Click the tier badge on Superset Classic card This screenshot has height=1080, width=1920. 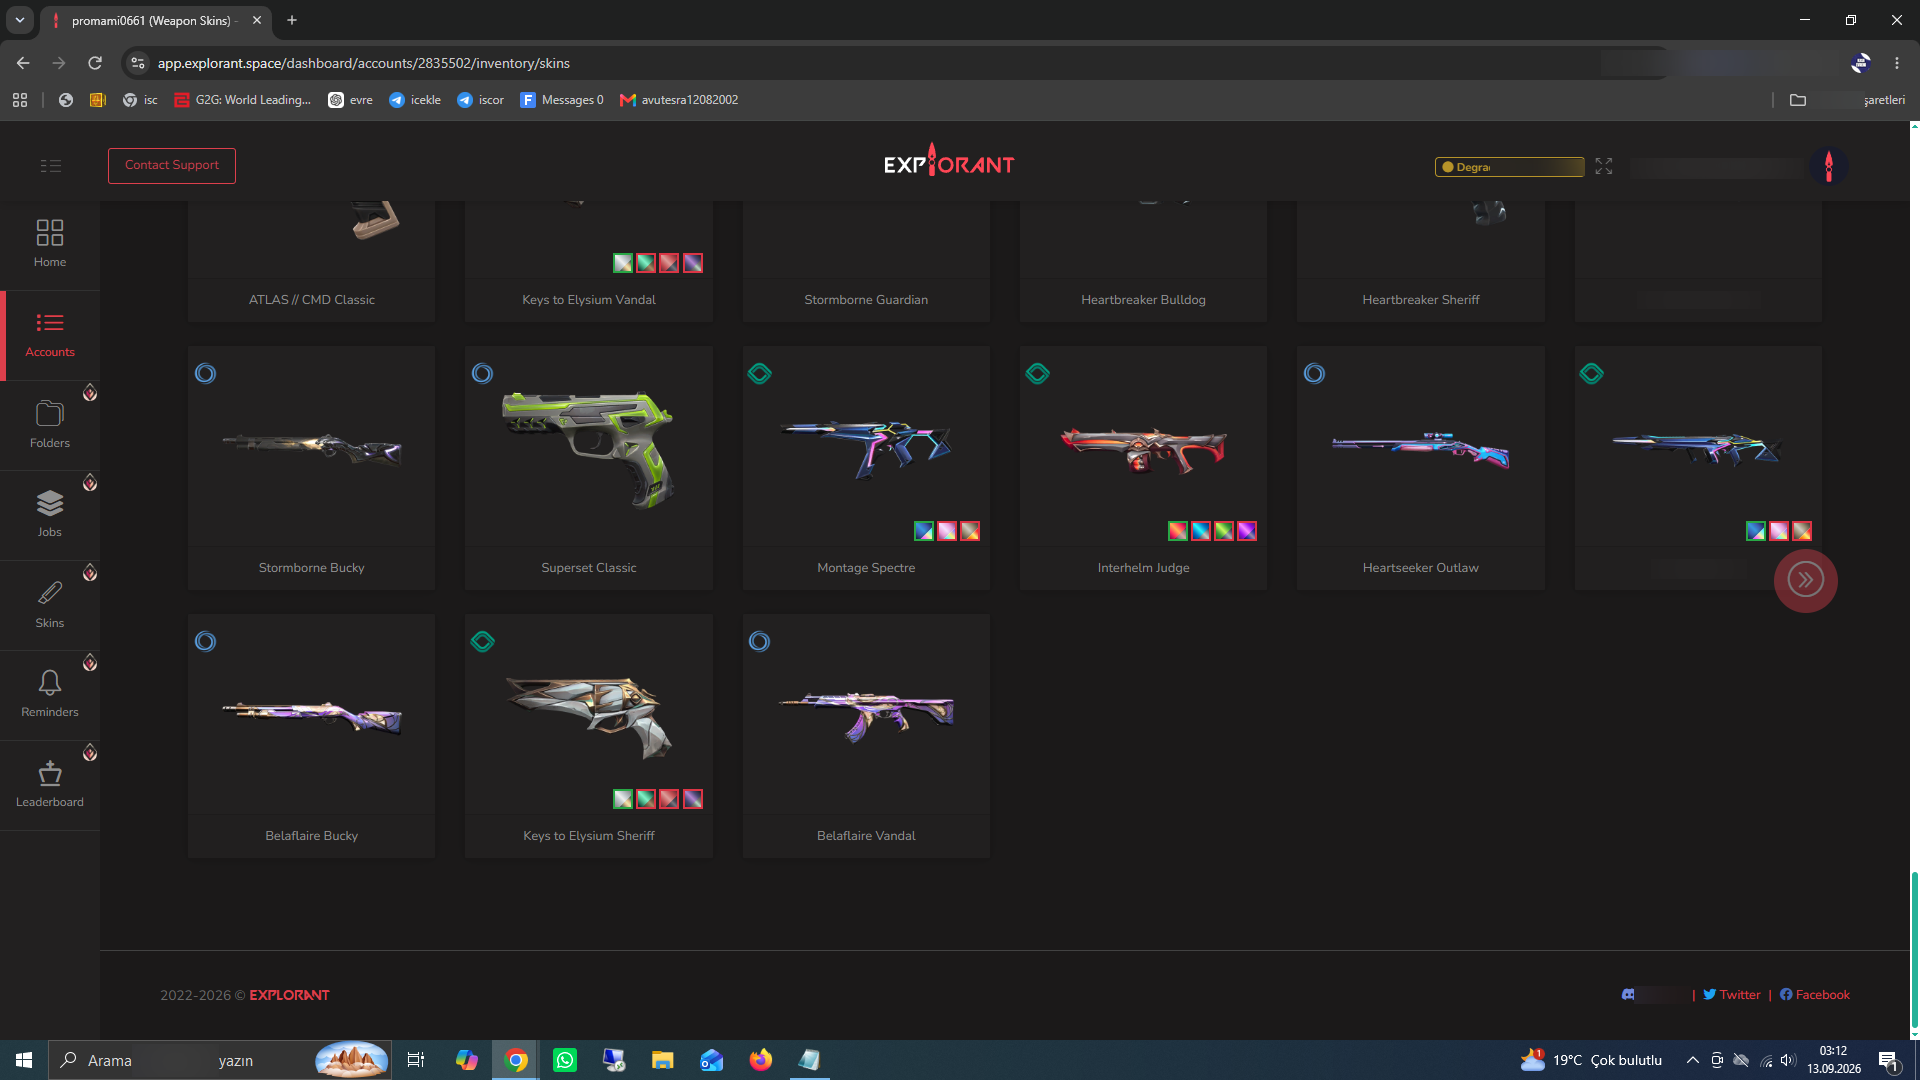point(482,374)
